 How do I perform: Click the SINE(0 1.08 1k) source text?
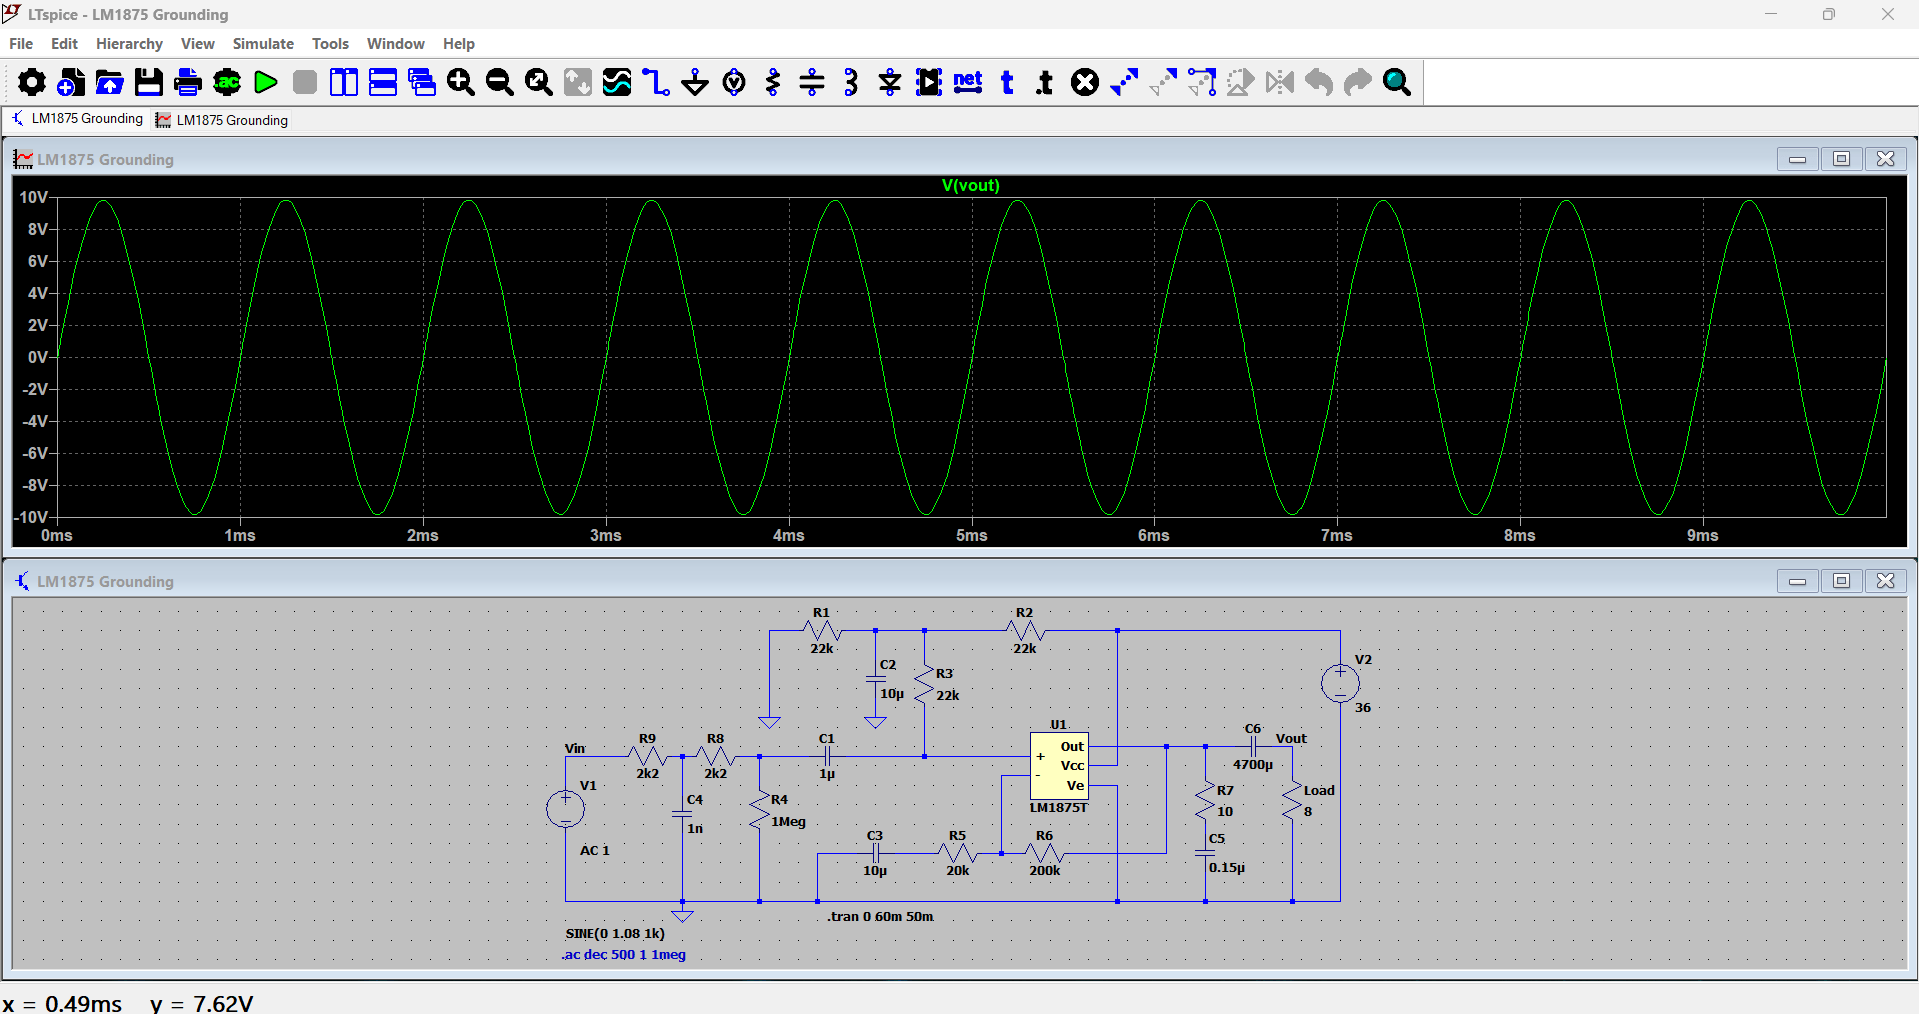(x=615, y=933)
